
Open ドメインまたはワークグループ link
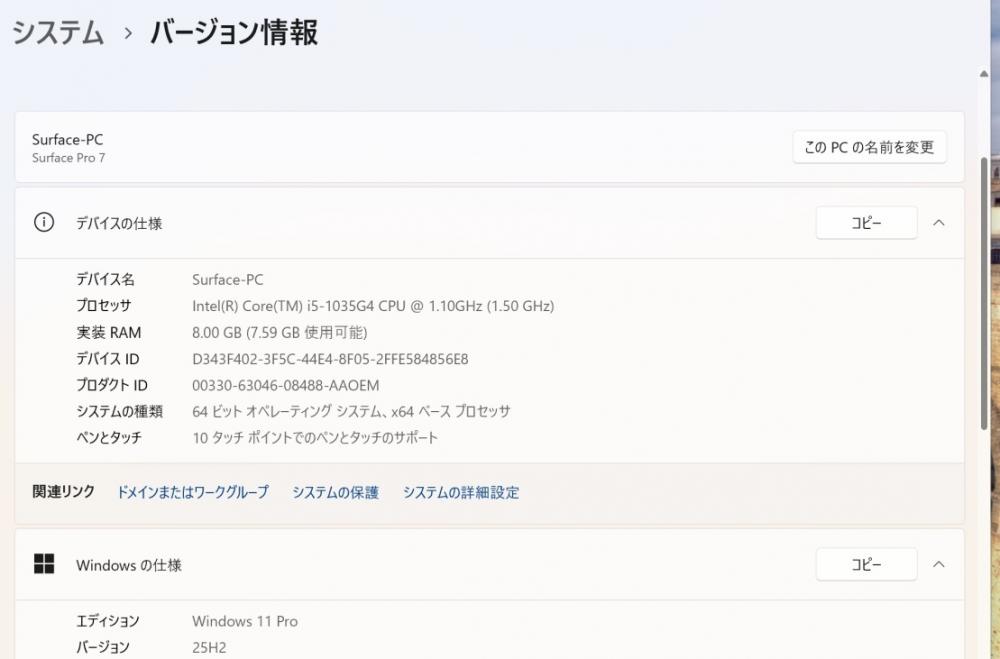pyautogui.click(x=193, y=492)
